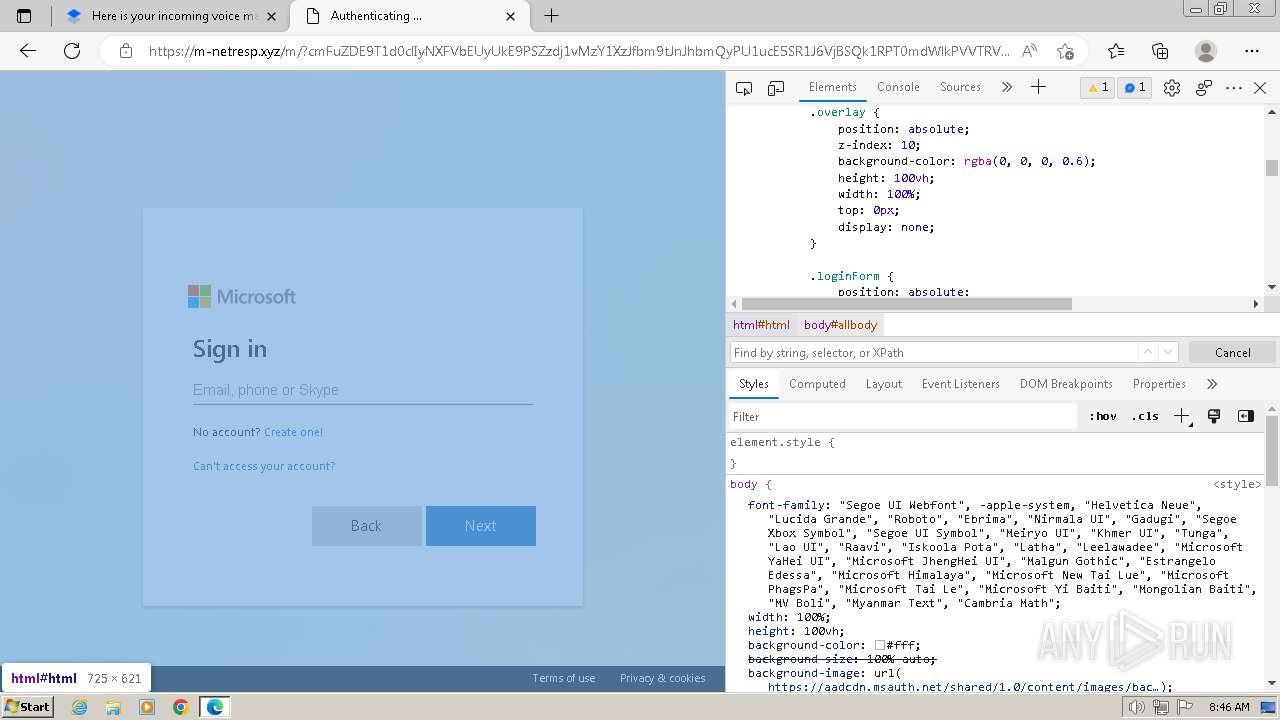Click the element code horizontal scrollbar
Image resolution: width=1280 pixels, height=720 pixels.
(906, 303)
